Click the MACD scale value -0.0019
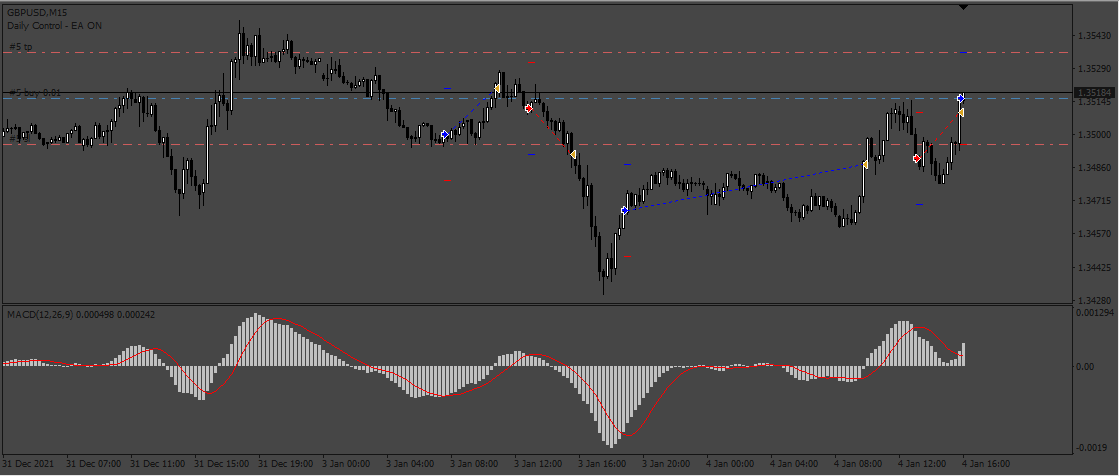This screenshot has height=476, width=1120. (1093, 448)
